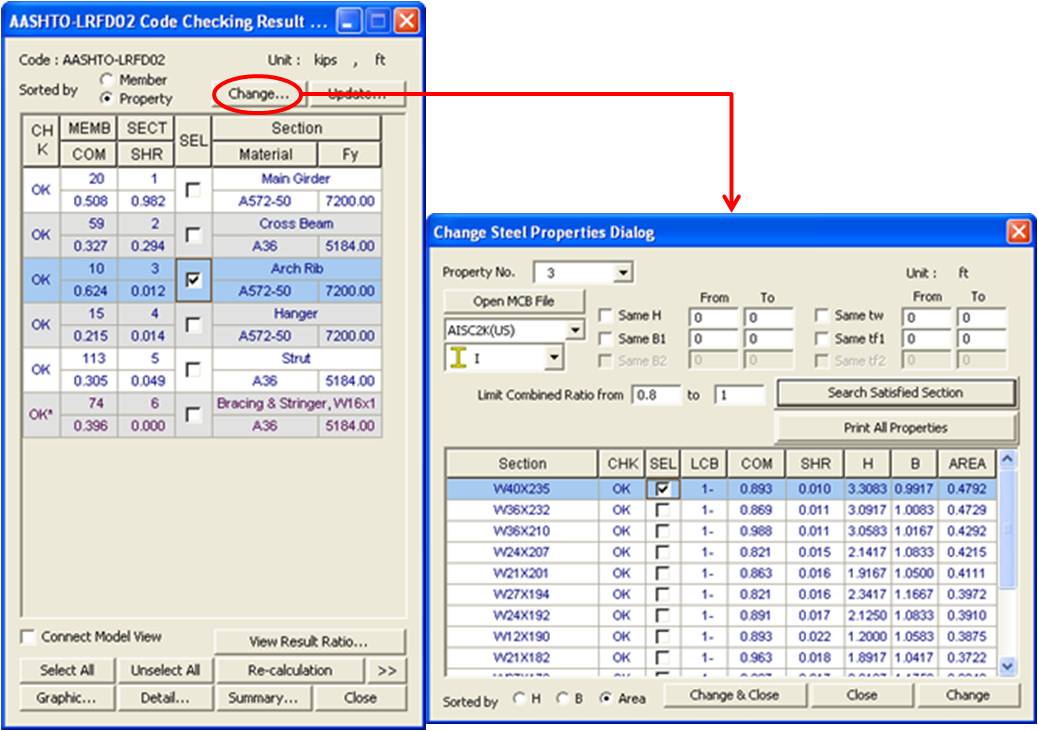Open the I-section shape dropdown
The width and height of the screenshot is (1038, 731).
553,357
